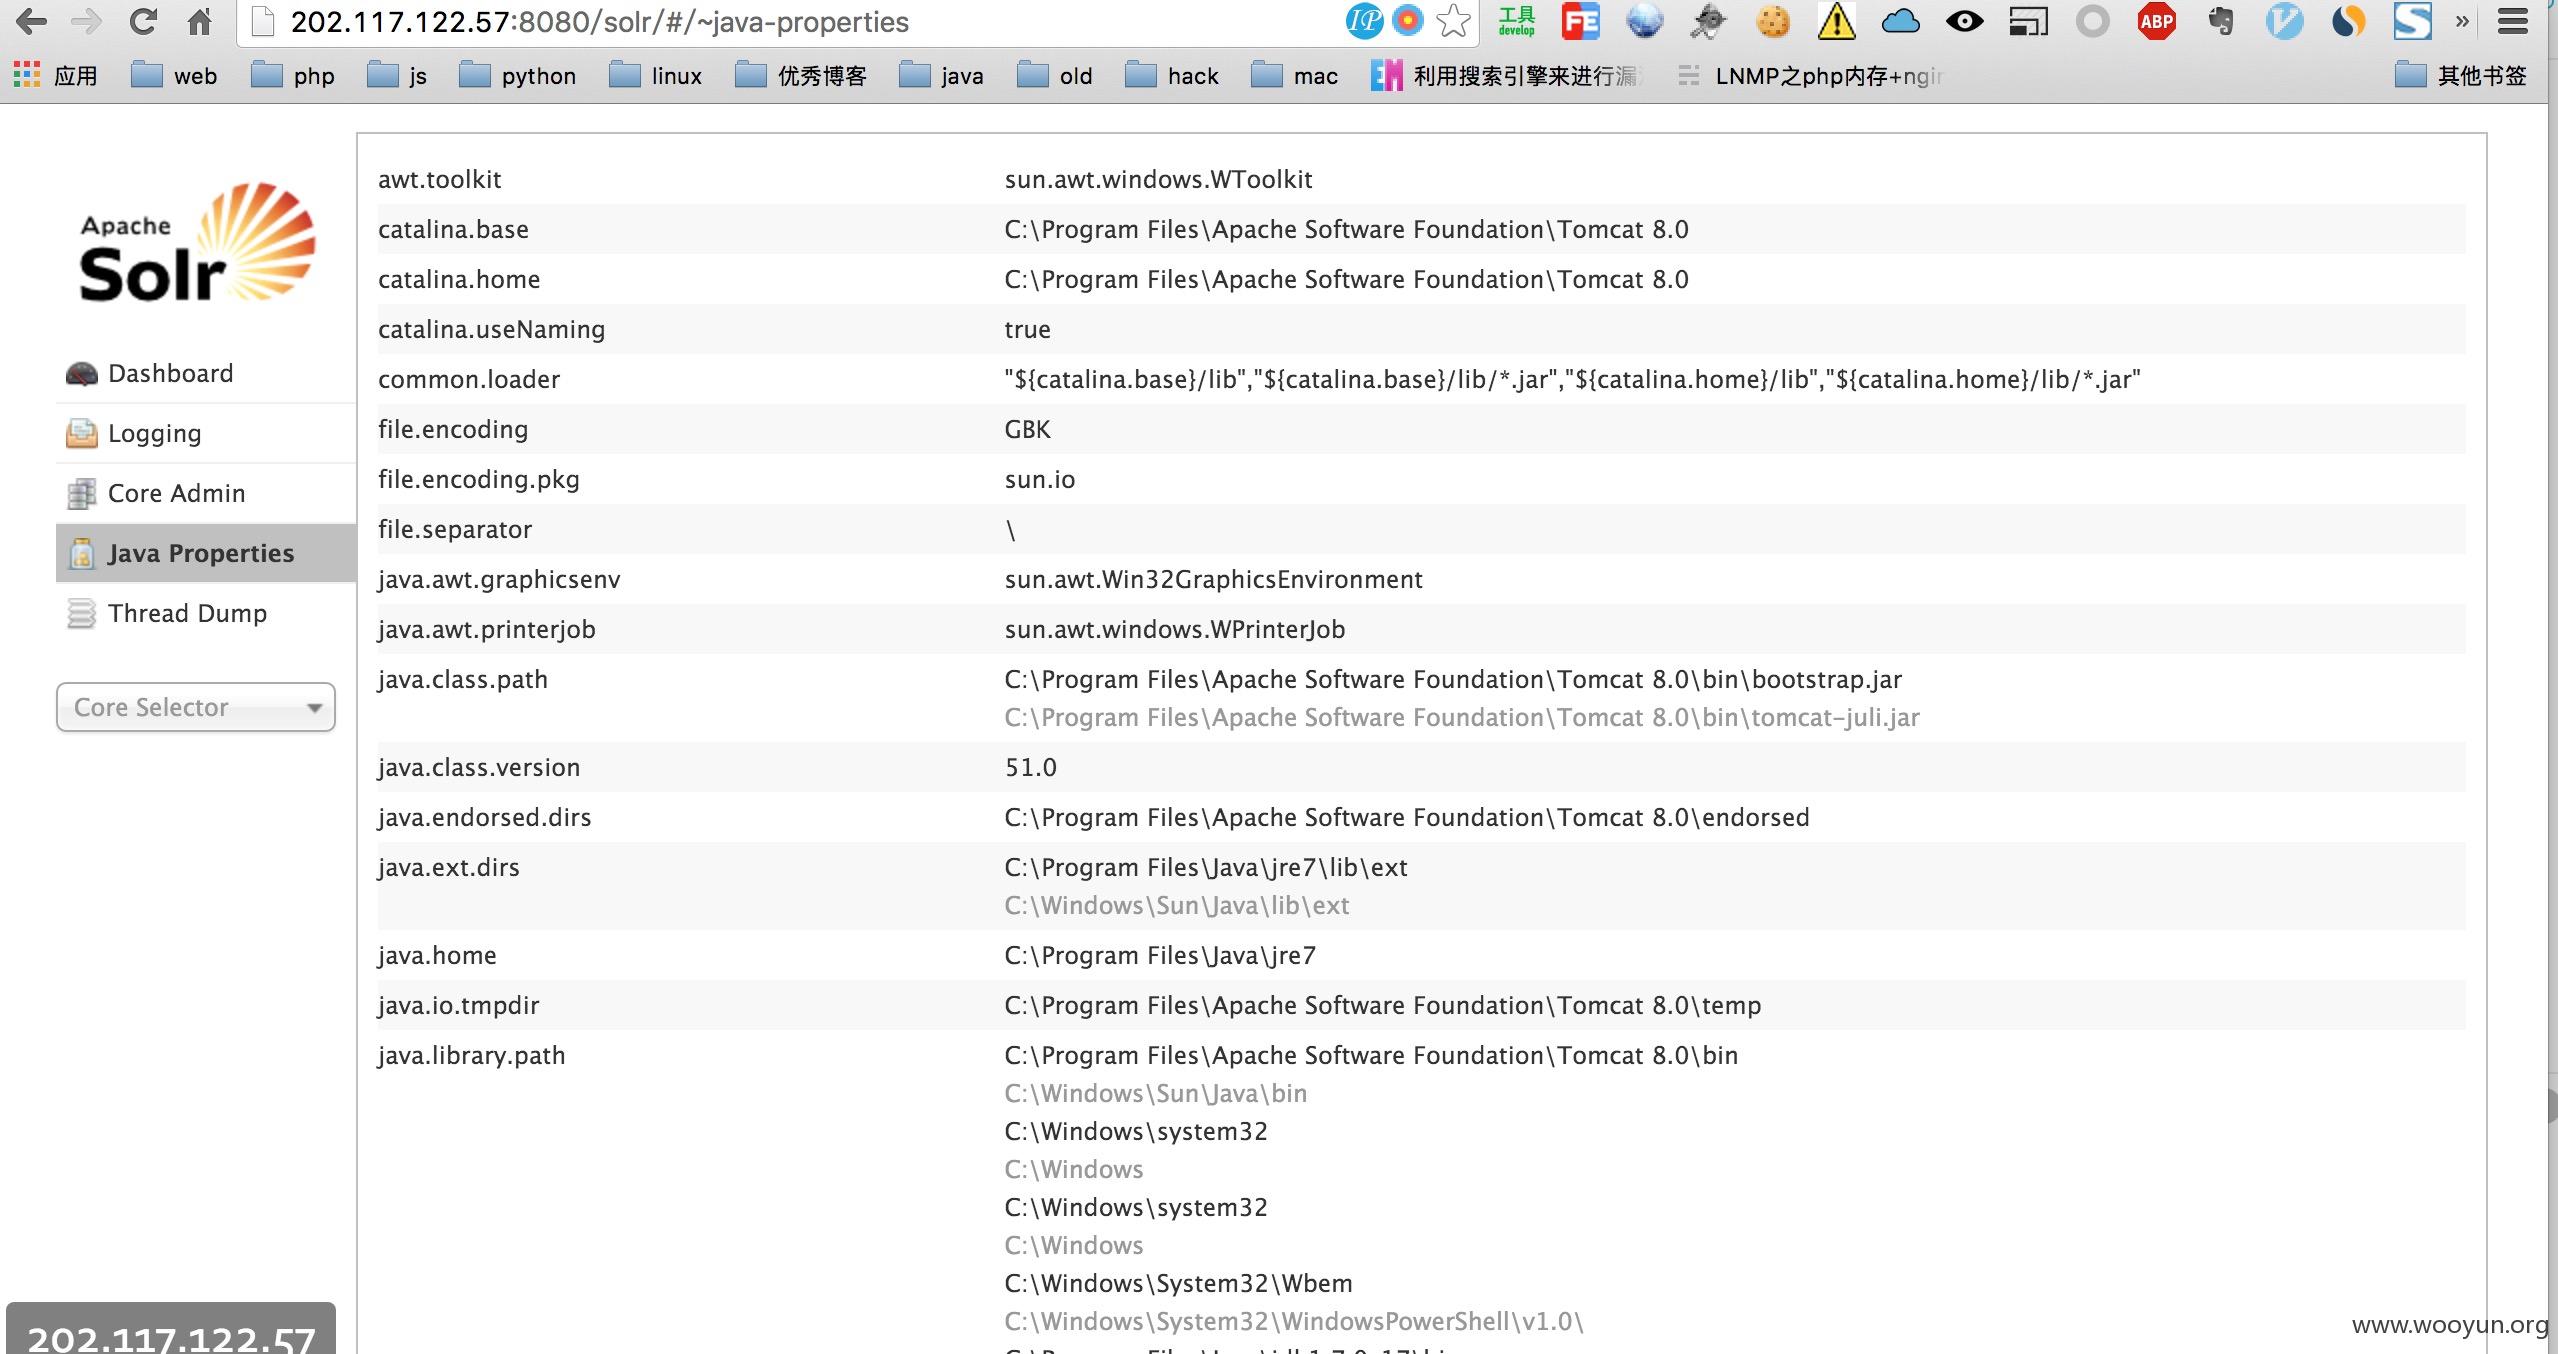Open the 优秀博客 bookmarks folder
This screenshot has height=1354, width=2558.
tap(801, 76)
